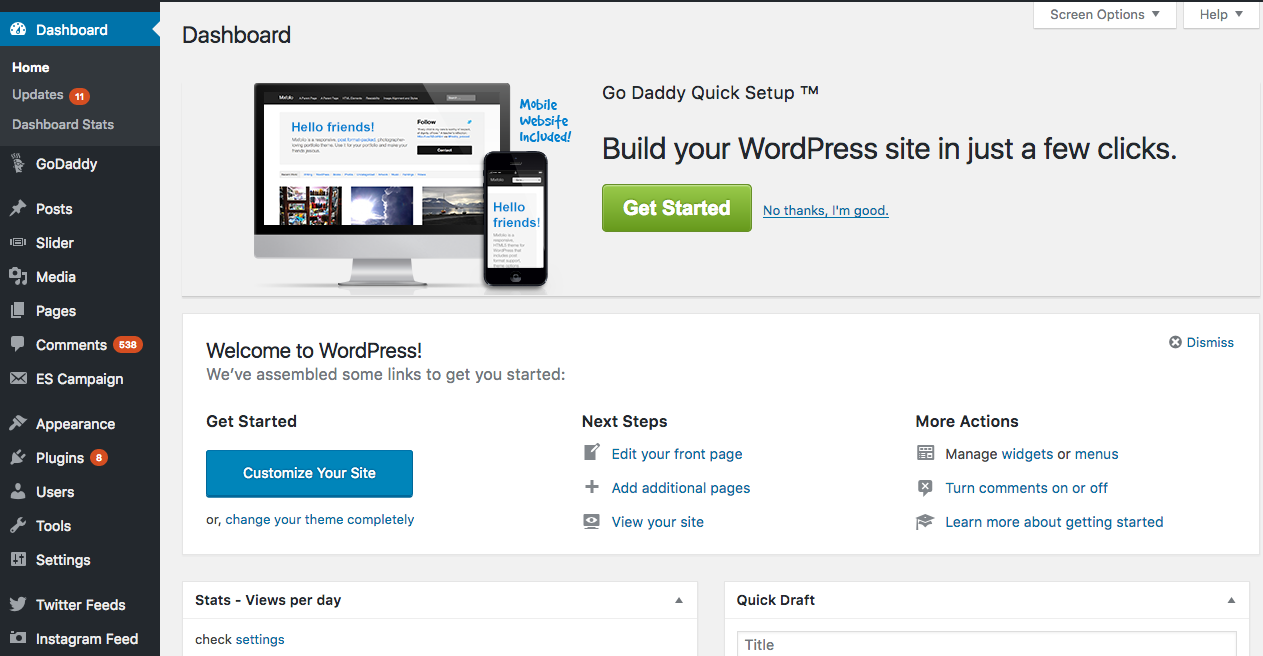Image resolution: width=1263 pixels, height=656 pixels.
Task: Open the Pages menu
Action: (x=80, y=311)
